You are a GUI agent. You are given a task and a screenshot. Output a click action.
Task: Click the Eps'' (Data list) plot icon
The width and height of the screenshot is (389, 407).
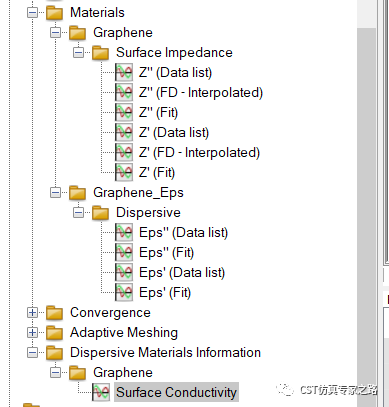tap(124, 232)
